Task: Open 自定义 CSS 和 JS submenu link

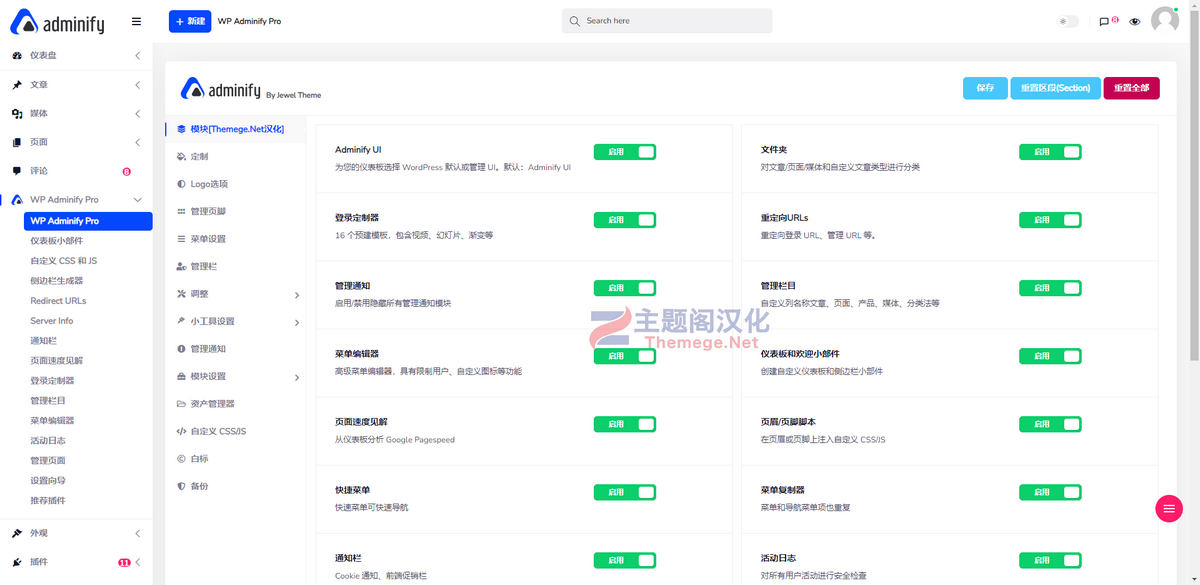Action: click(x=63, y=261)
